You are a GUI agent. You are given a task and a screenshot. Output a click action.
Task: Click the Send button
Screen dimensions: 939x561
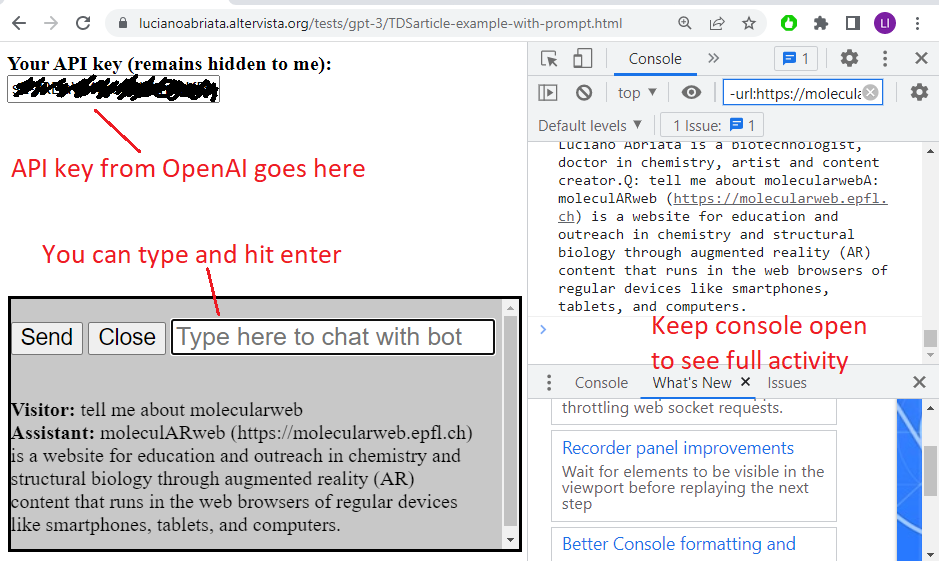pyautogui.click(x=47, y=337)
